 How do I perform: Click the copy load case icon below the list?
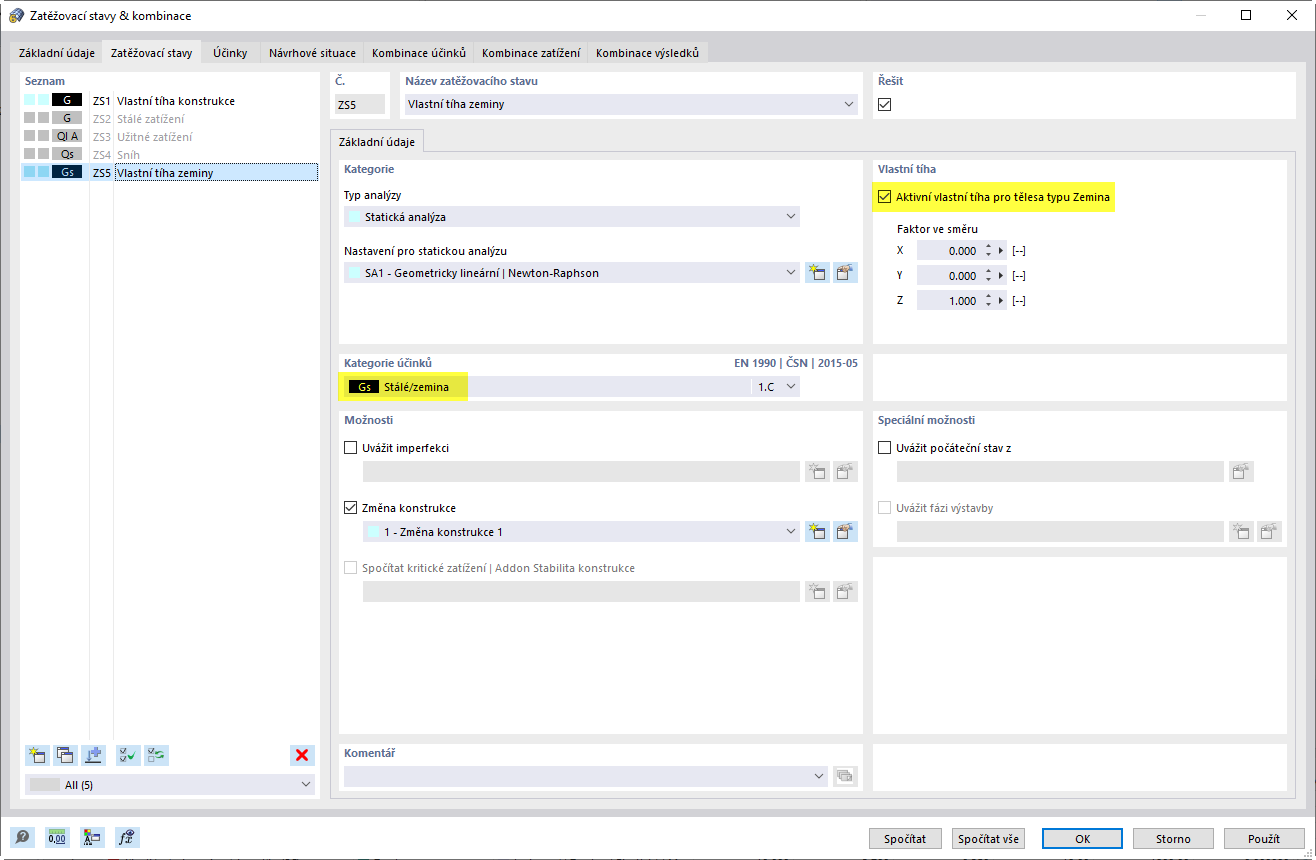pyautogui.click(x=66, y=755)
